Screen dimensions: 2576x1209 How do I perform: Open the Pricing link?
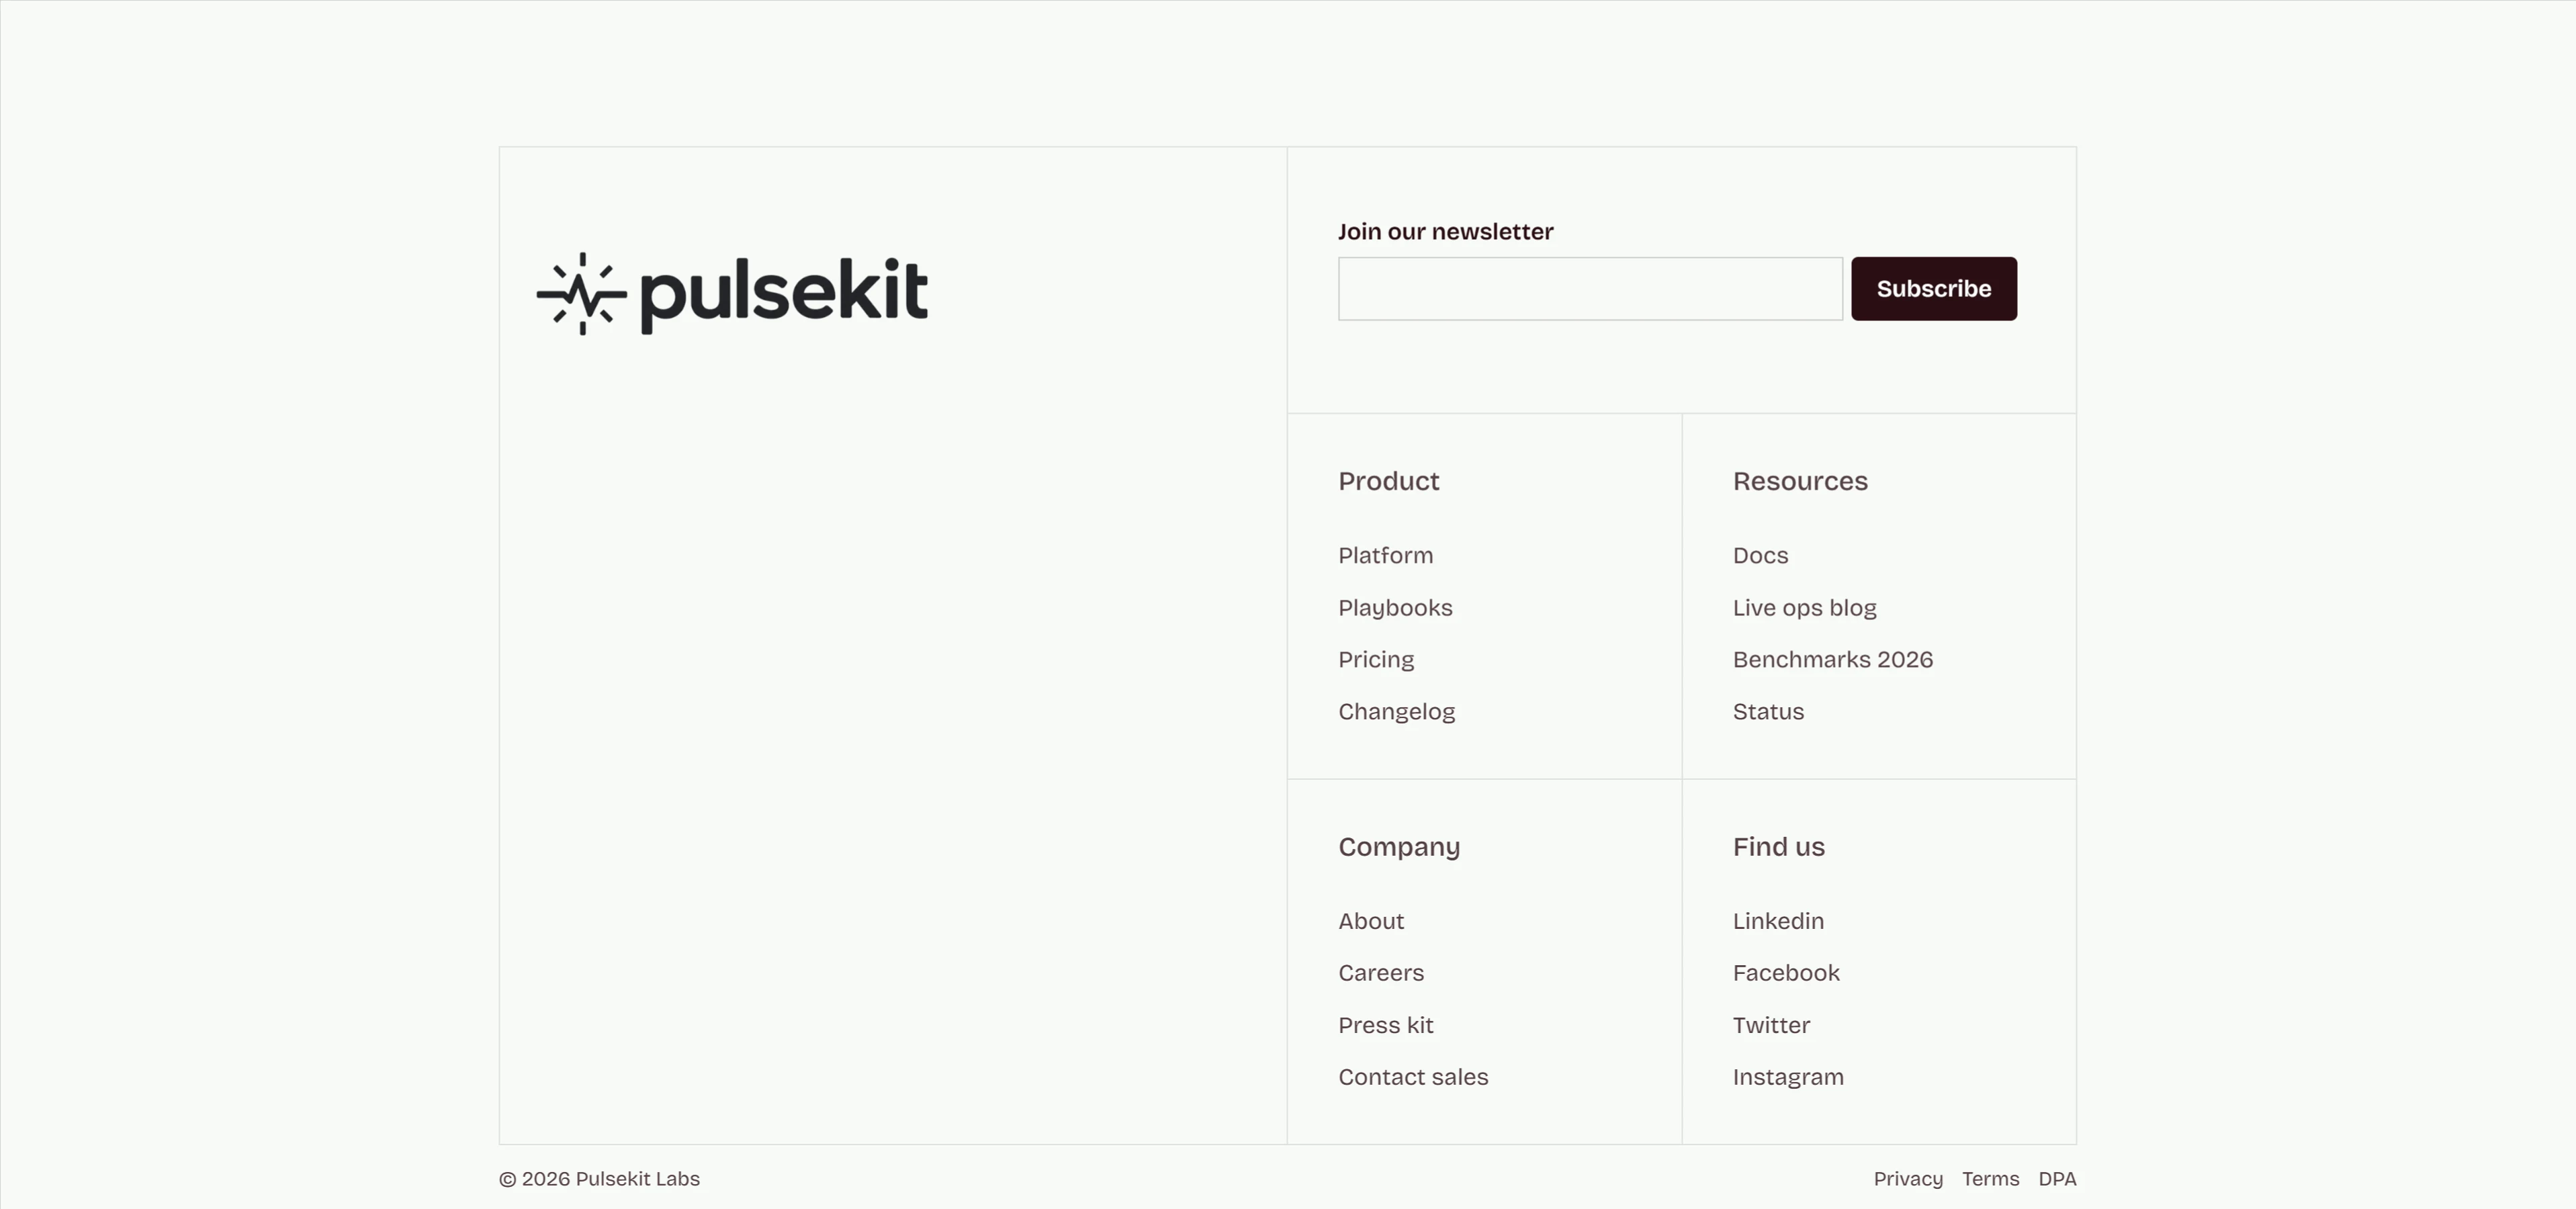click(x=1376, y=660)
